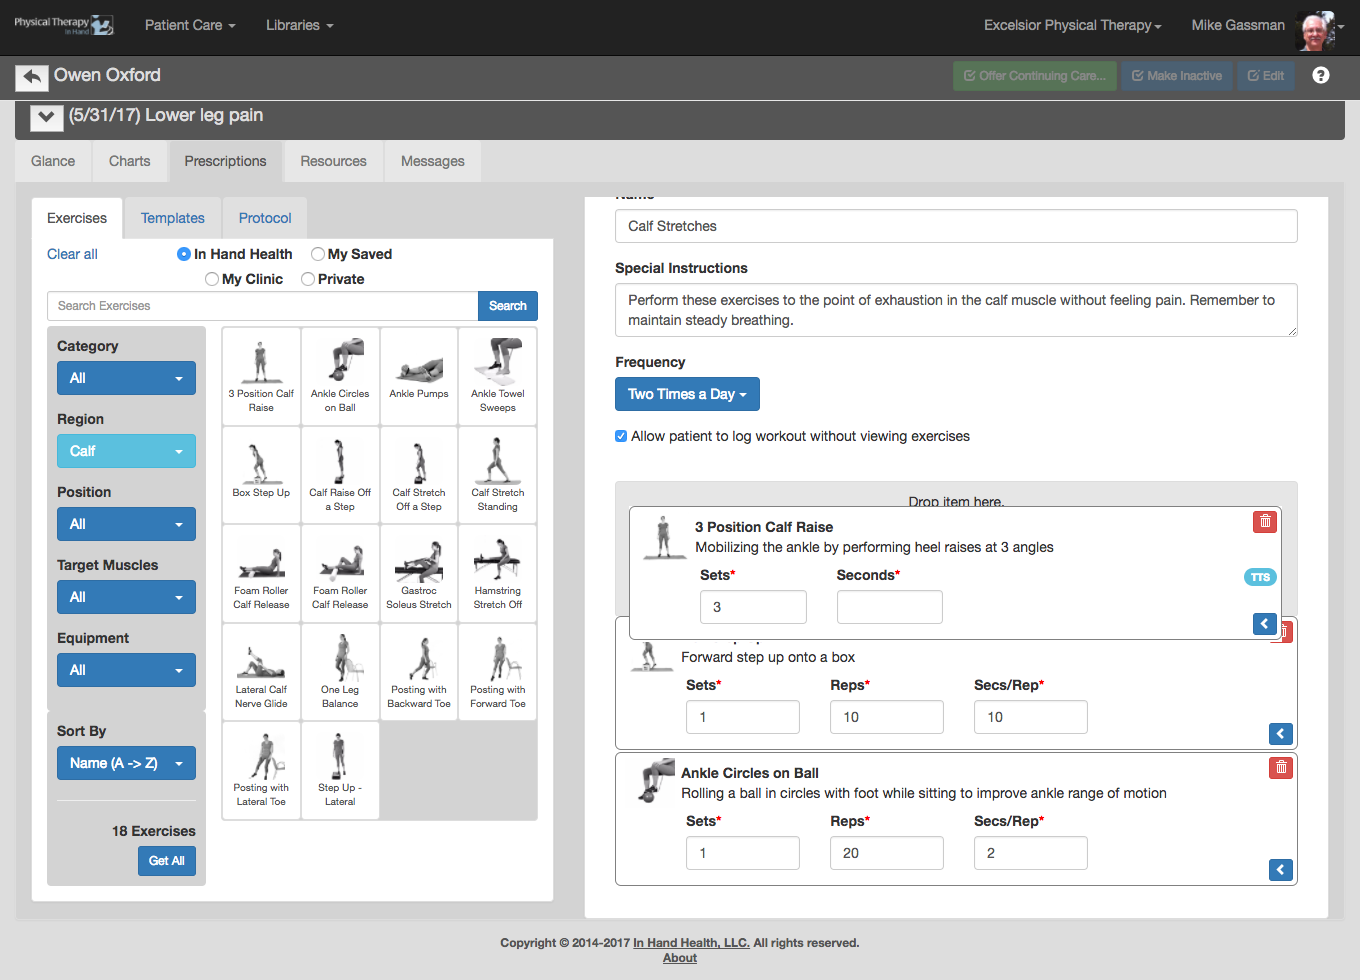Viewport: 1360px width, 980px height.
Task: Select Step Up - Lateral exercise
Action: click(x=340, y=770)
